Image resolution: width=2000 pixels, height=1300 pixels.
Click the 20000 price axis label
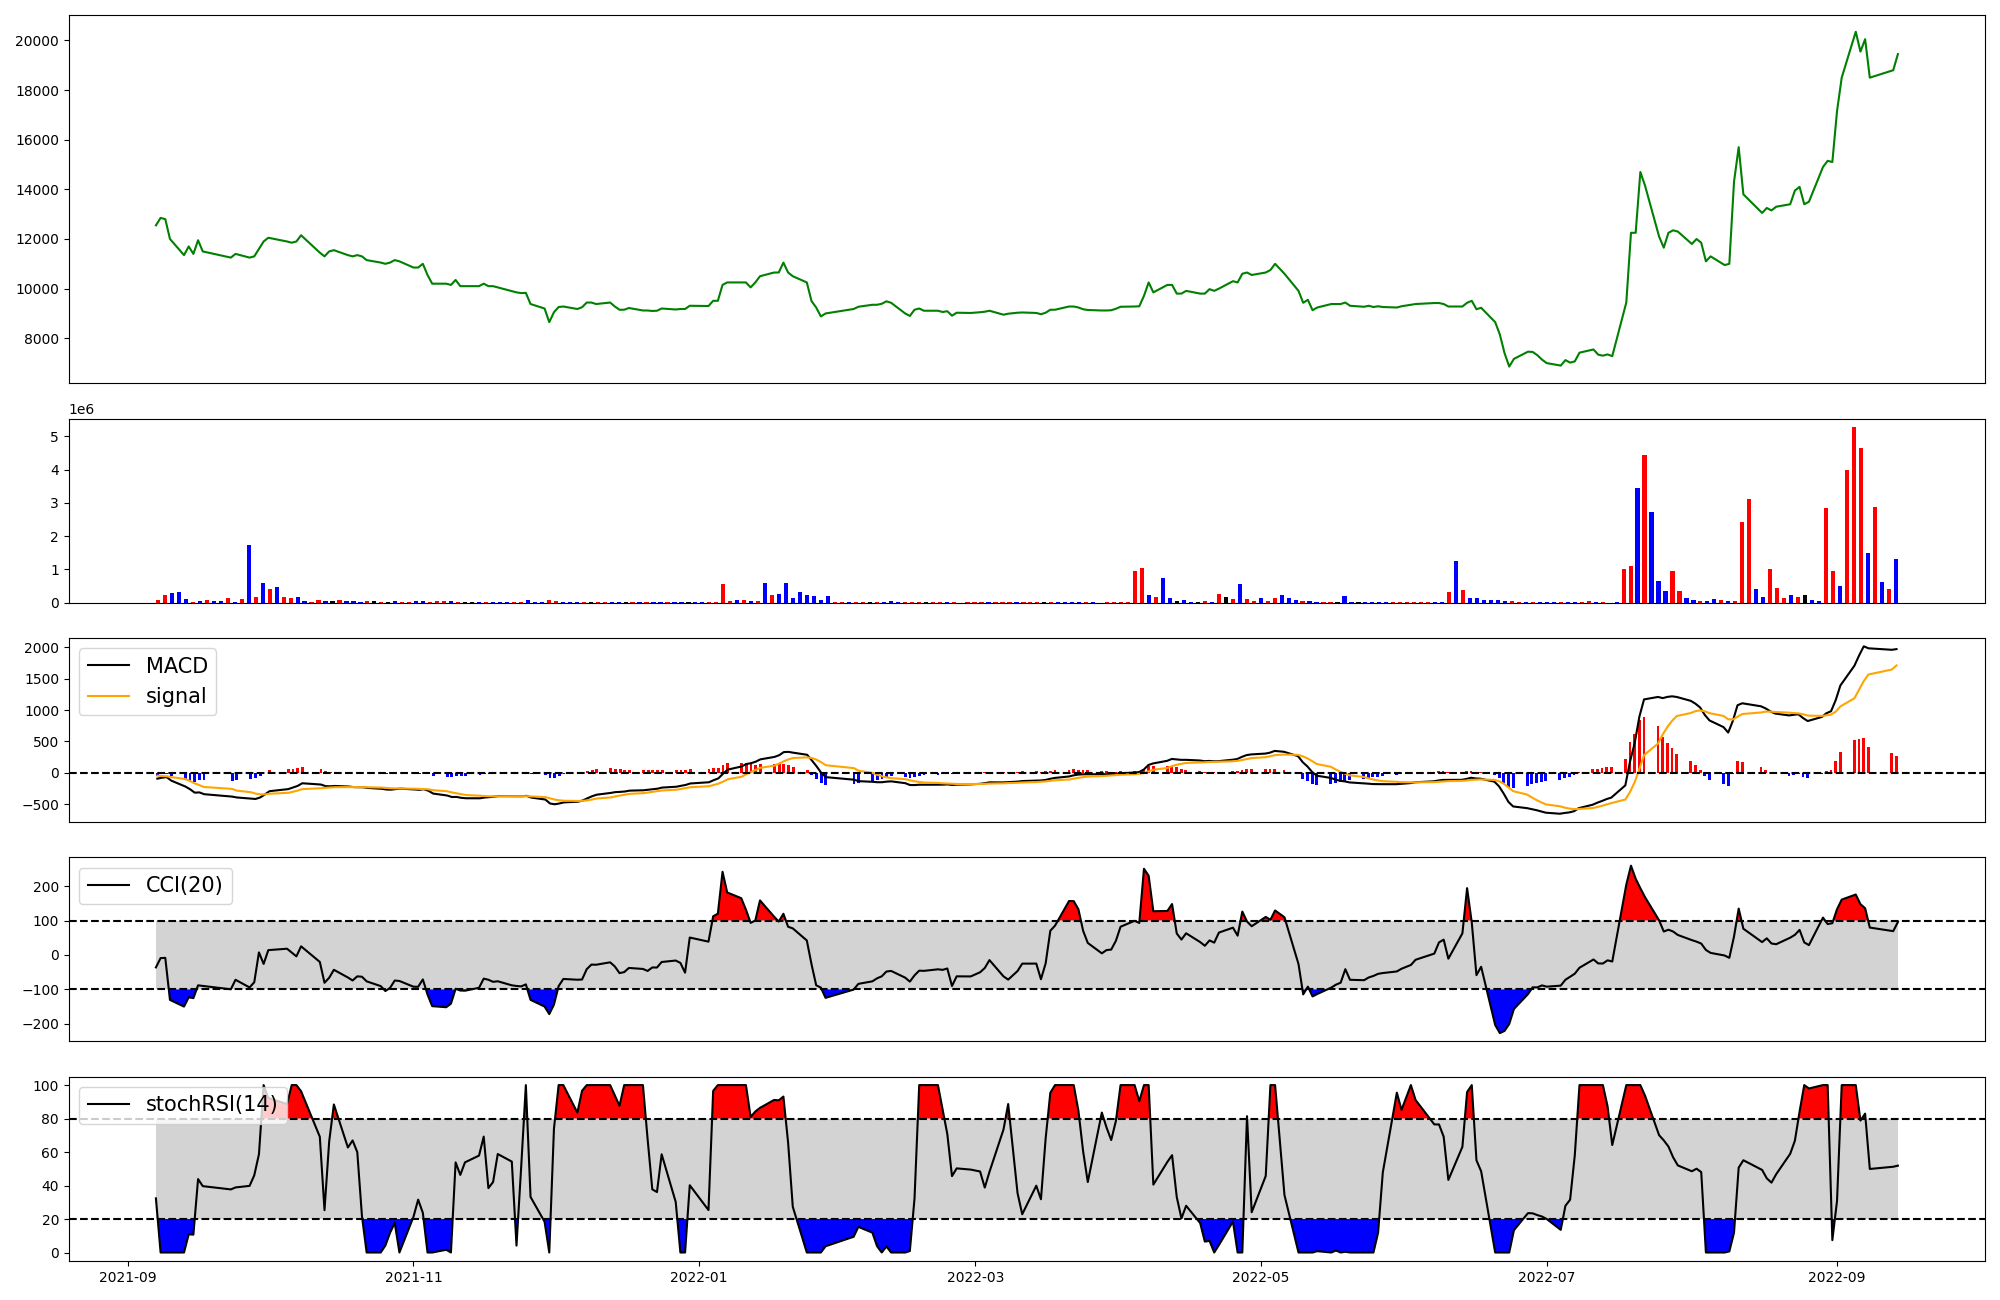pos(36,41)
